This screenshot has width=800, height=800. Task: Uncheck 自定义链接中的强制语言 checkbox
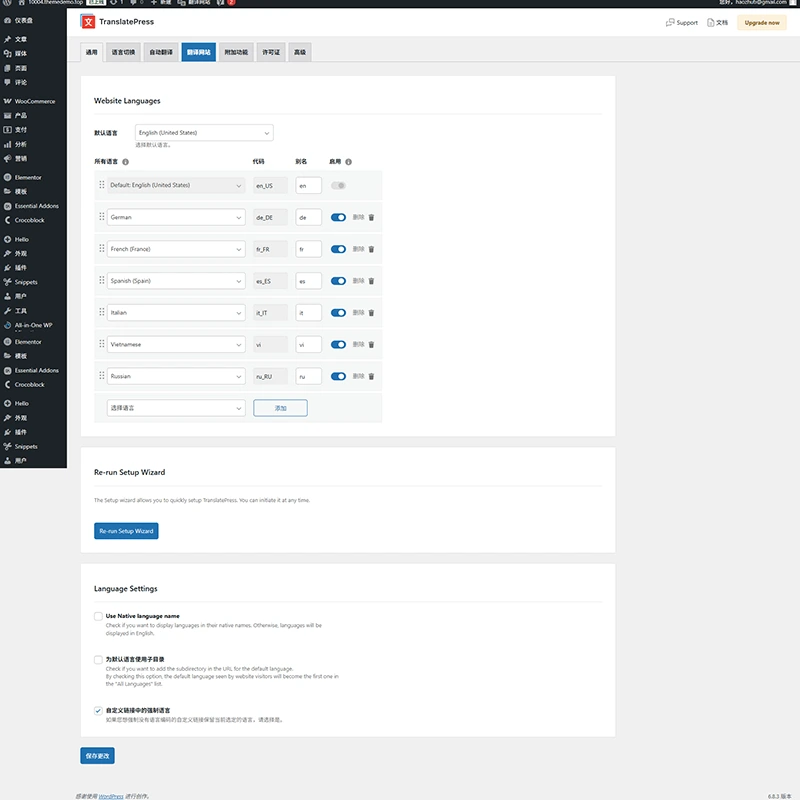click(98, 710)
